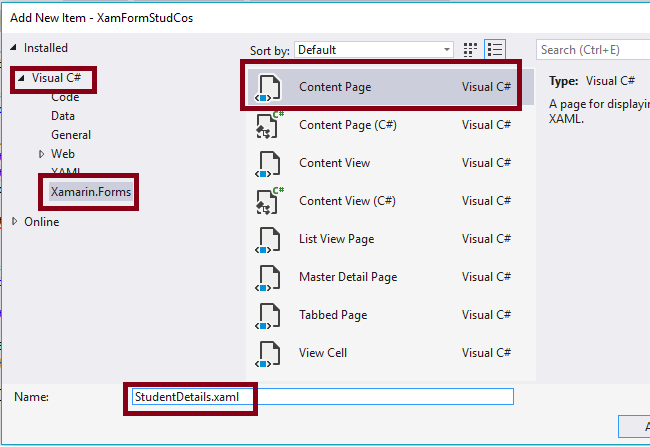Select the General category
This screenshot has width=650, height=447.
coord(71,135)
